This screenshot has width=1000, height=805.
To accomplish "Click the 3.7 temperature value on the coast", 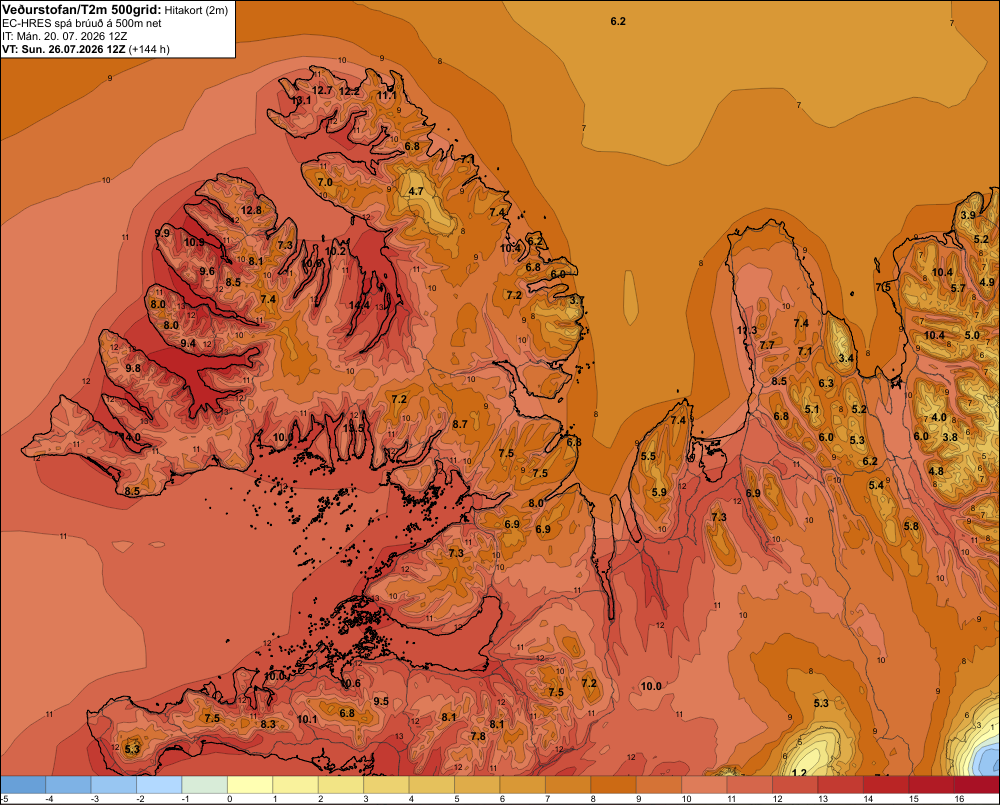I will (x=577, y=300).
